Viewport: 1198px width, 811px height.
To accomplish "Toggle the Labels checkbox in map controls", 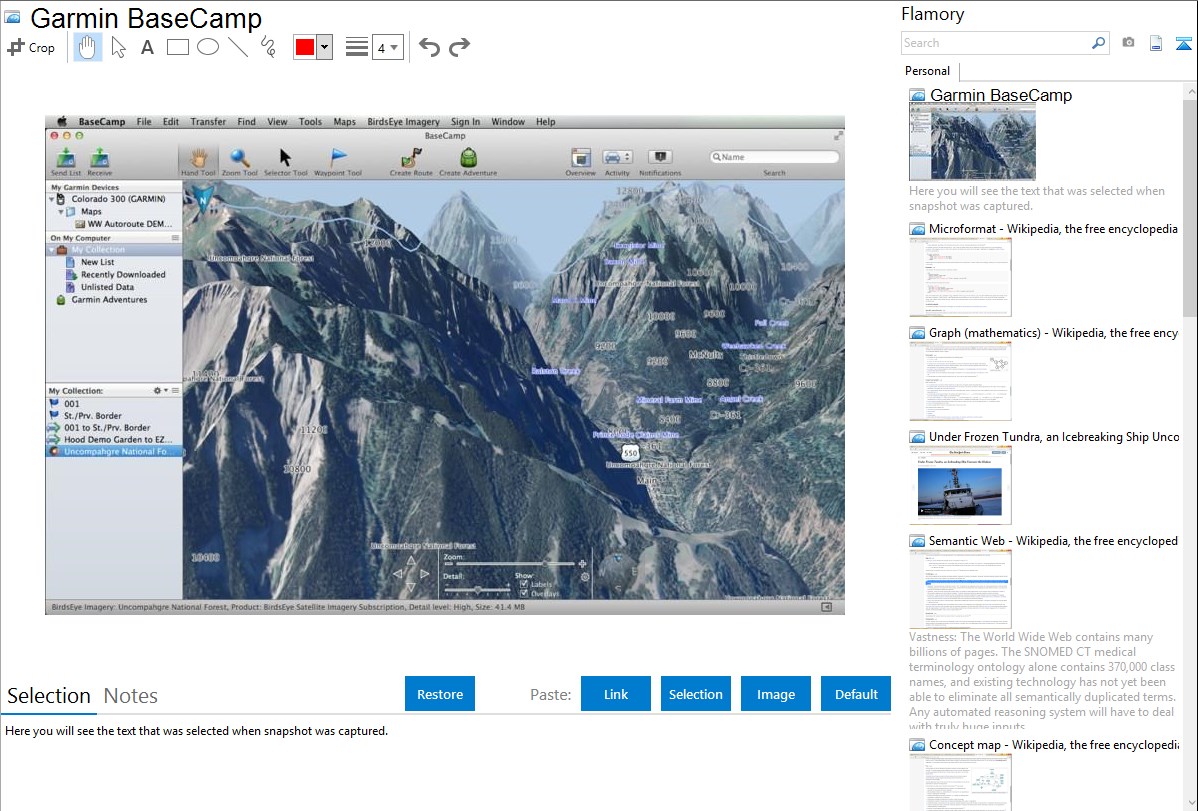I will [x=523, y=584].
